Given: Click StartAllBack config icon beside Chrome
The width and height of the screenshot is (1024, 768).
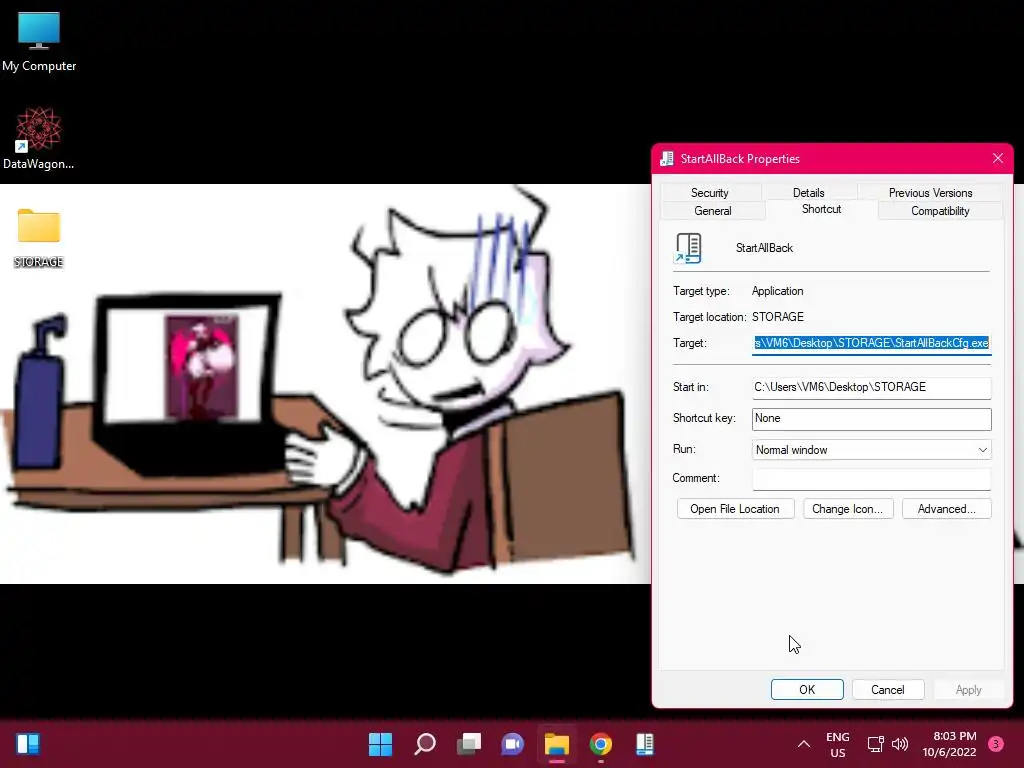Looking at the screenshot, I should point(645,743).
